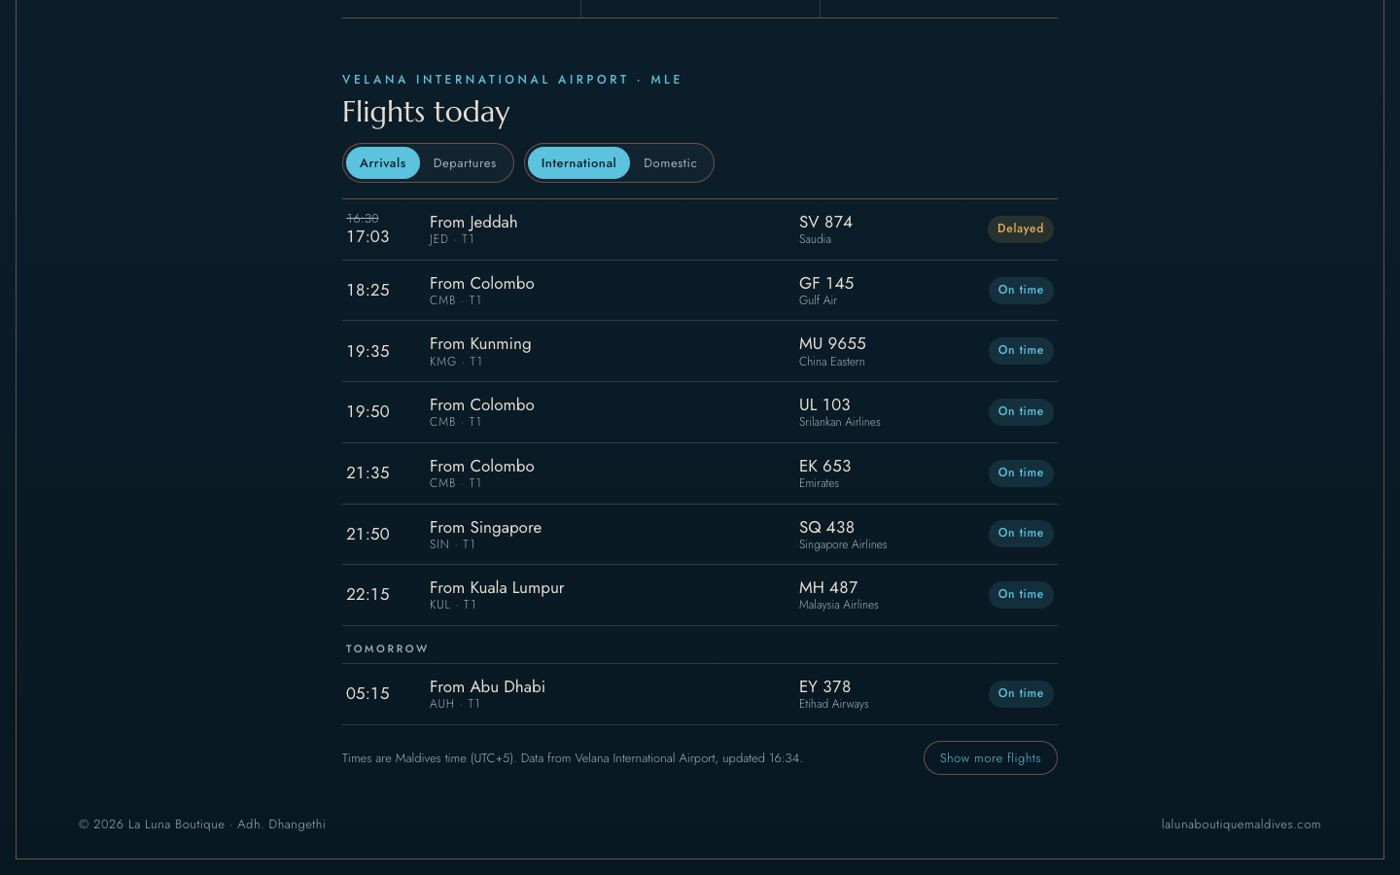Screen dimensions: 1400x875
Task: Click the Show more flights button
Action: 990,758
